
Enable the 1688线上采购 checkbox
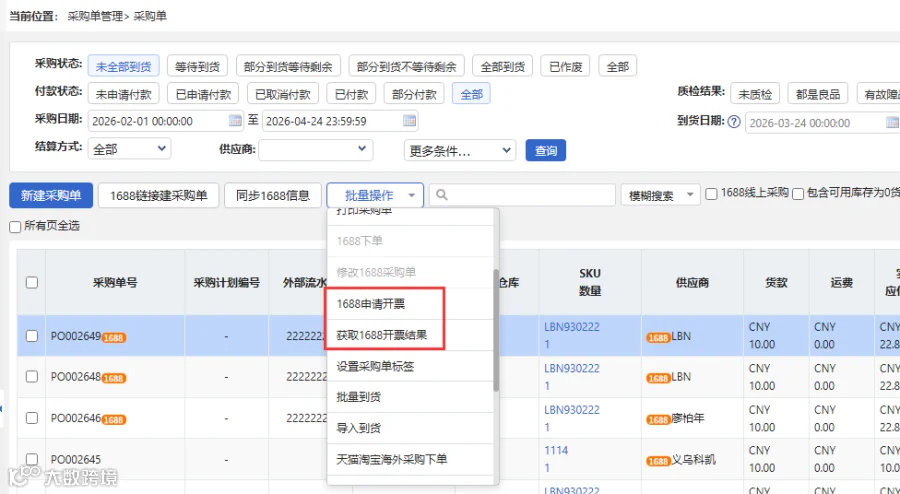tap(711, 194)
